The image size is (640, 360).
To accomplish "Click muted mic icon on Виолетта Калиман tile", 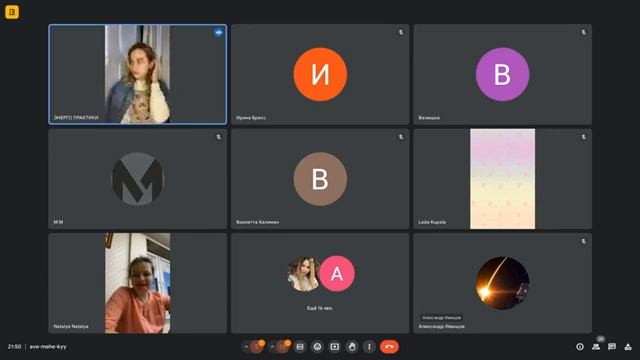I will [401, 137].
